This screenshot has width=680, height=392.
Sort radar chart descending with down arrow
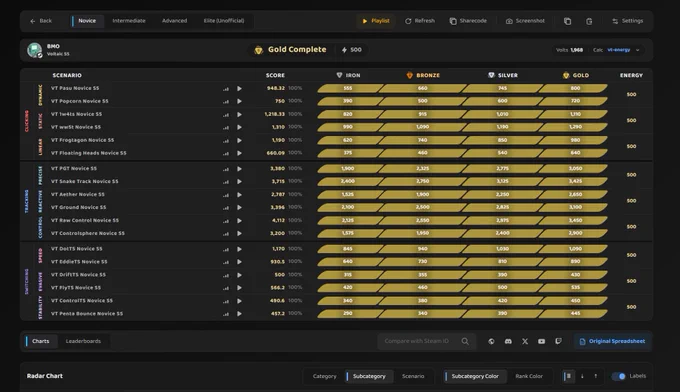click(x=582, y=376)
